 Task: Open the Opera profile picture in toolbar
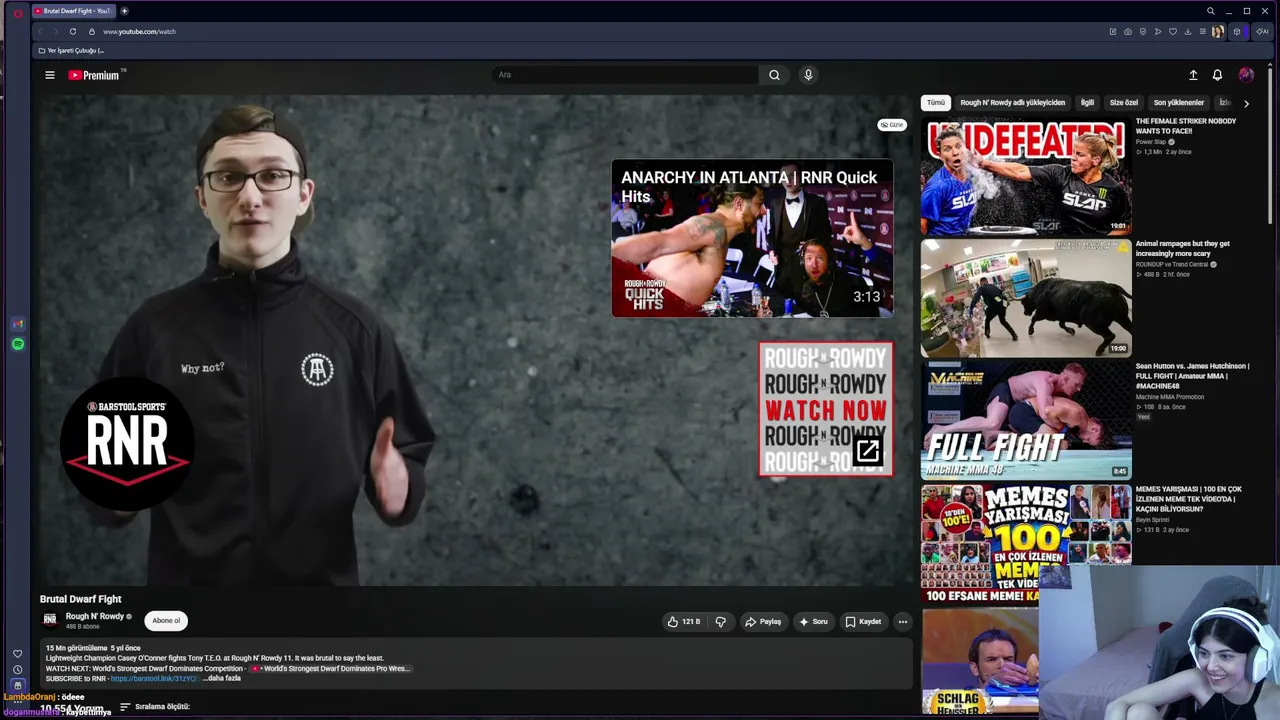[x=1218, y=31]
